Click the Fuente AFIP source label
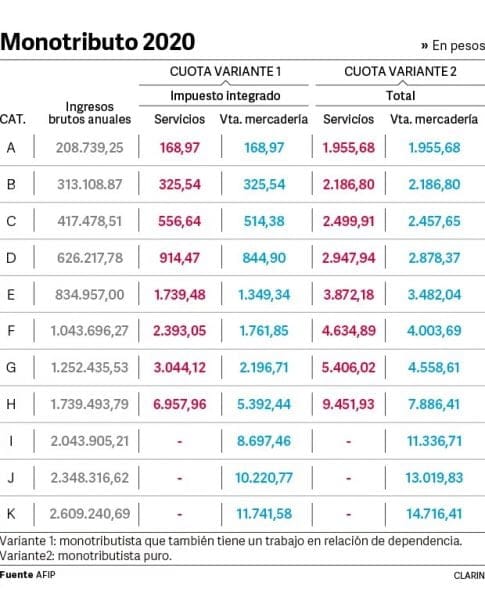Screen dimensions: 485x600 [x=28, y=575]
